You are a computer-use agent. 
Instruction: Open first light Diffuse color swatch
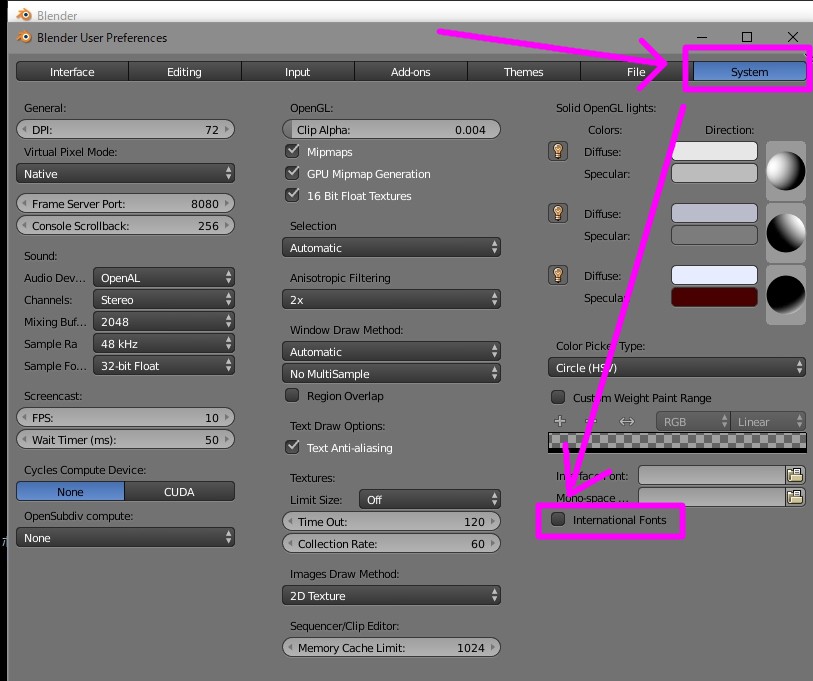pos(714,151)
